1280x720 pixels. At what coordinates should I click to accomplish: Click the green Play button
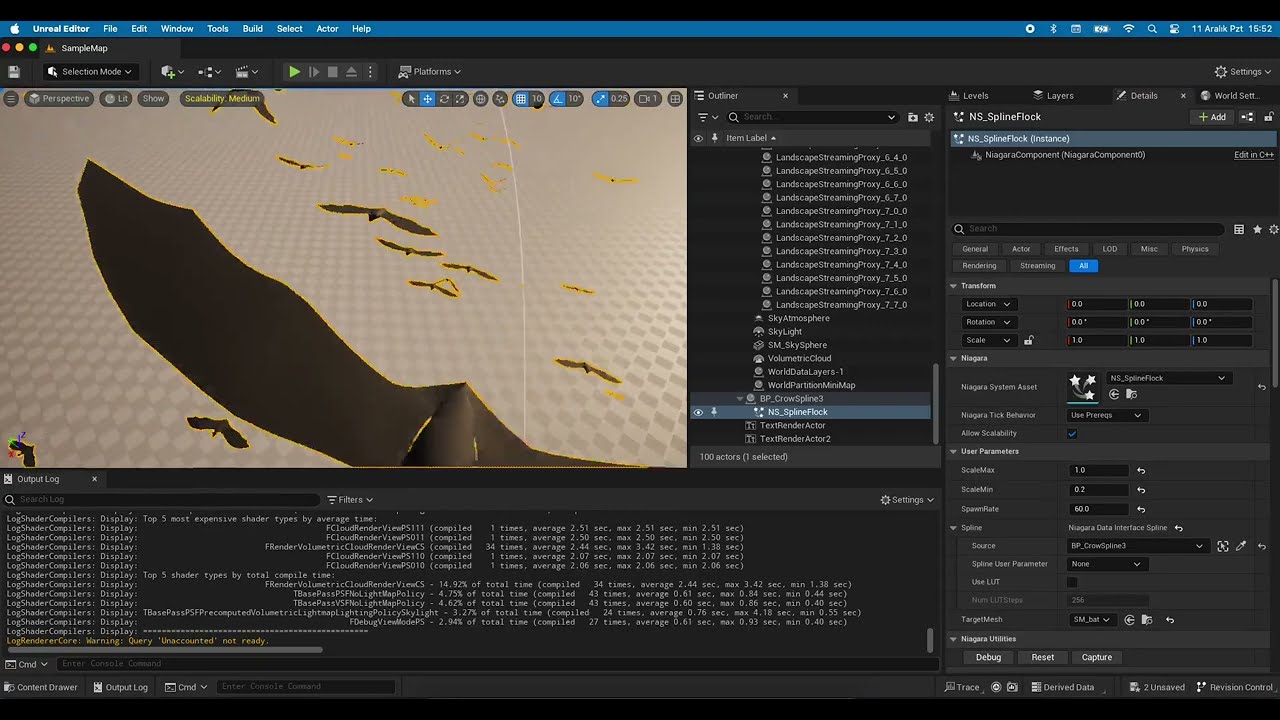(x=294, y=72)
